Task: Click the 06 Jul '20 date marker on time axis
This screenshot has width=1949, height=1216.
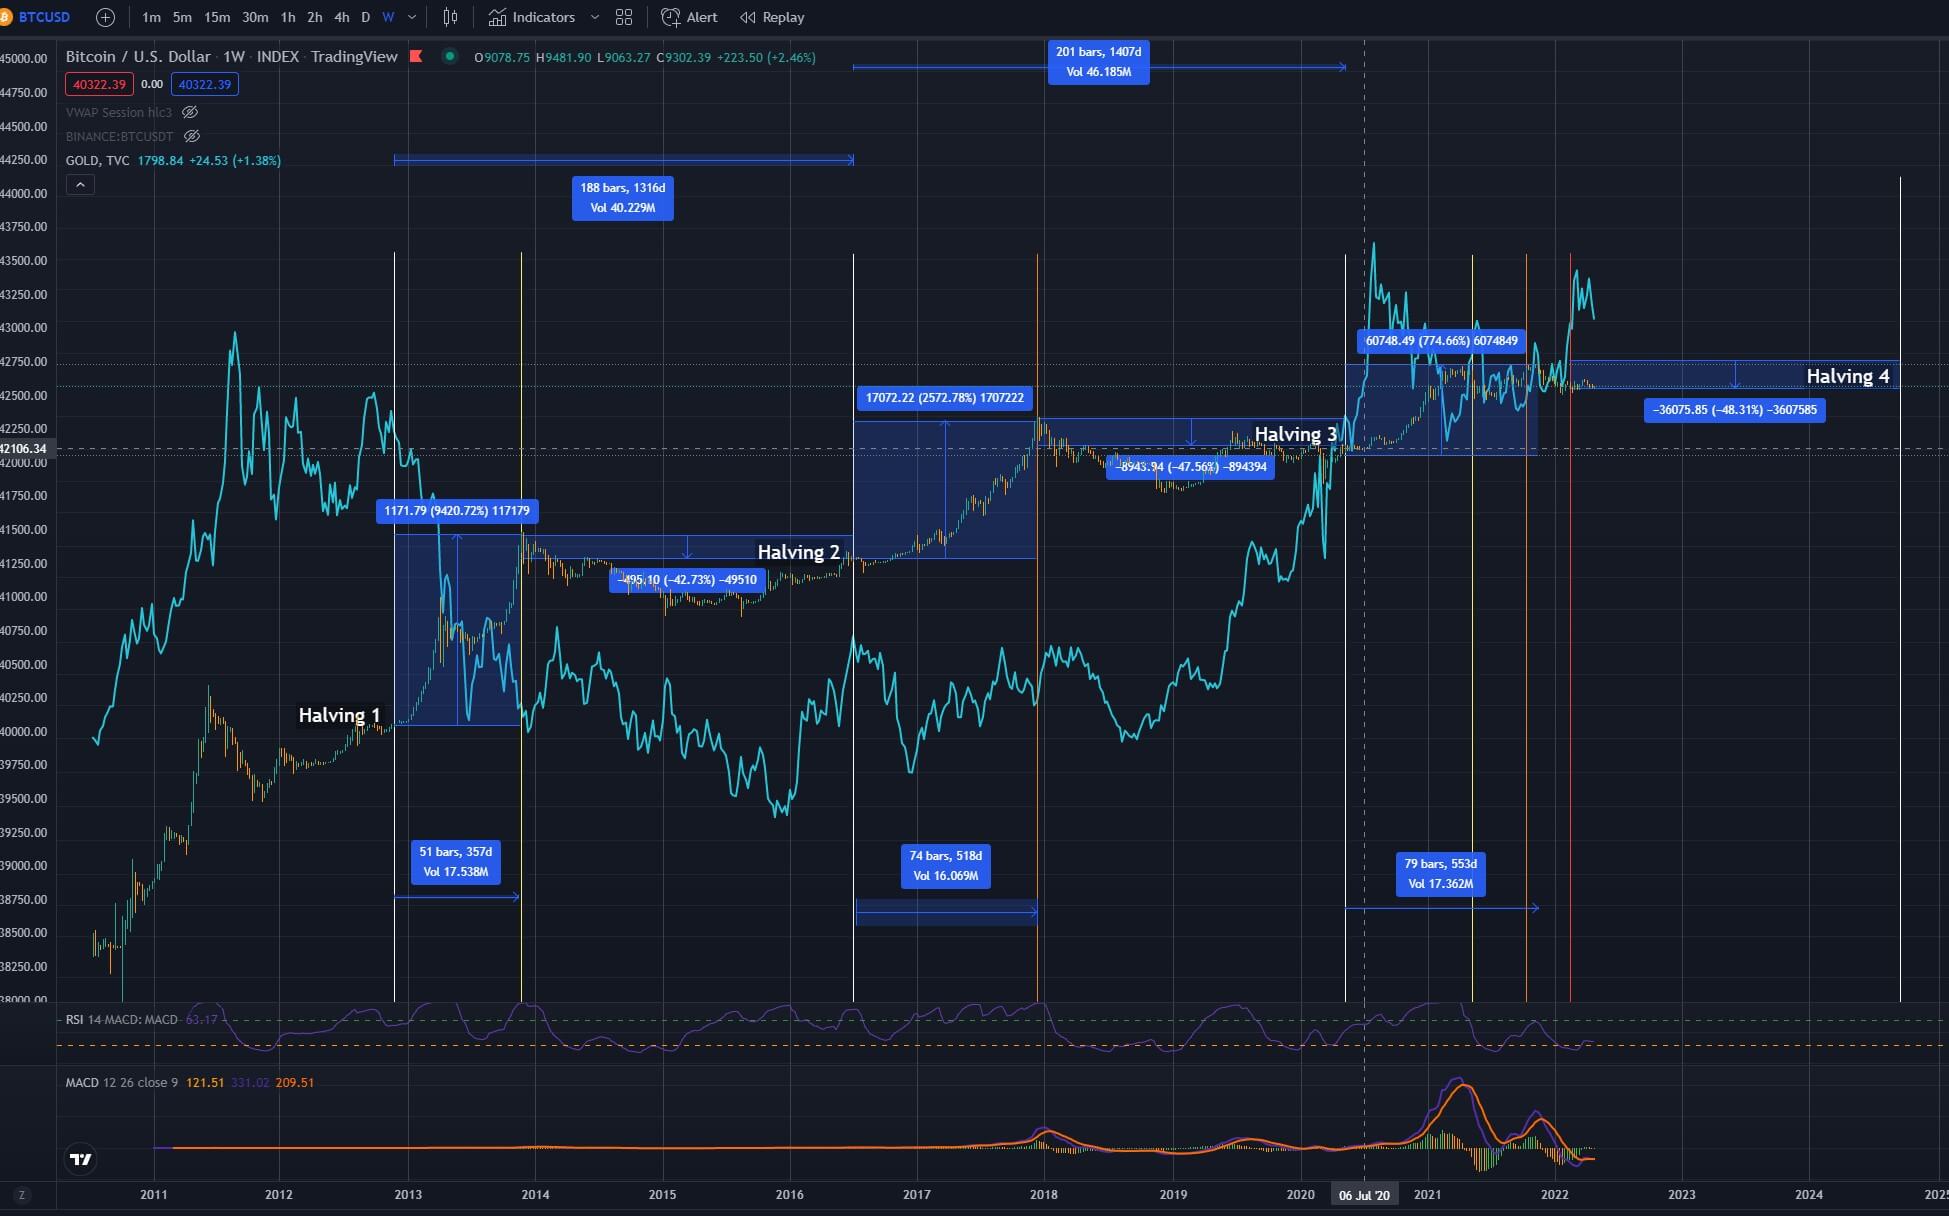Action: (1364, 1195)
